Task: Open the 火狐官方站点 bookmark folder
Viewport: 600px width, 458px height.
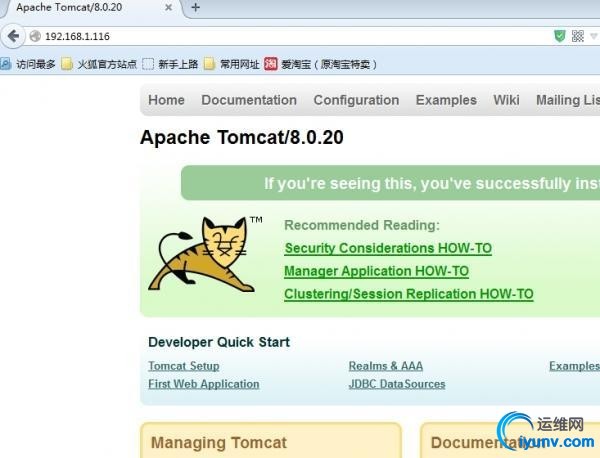Action: pos(99,64)
